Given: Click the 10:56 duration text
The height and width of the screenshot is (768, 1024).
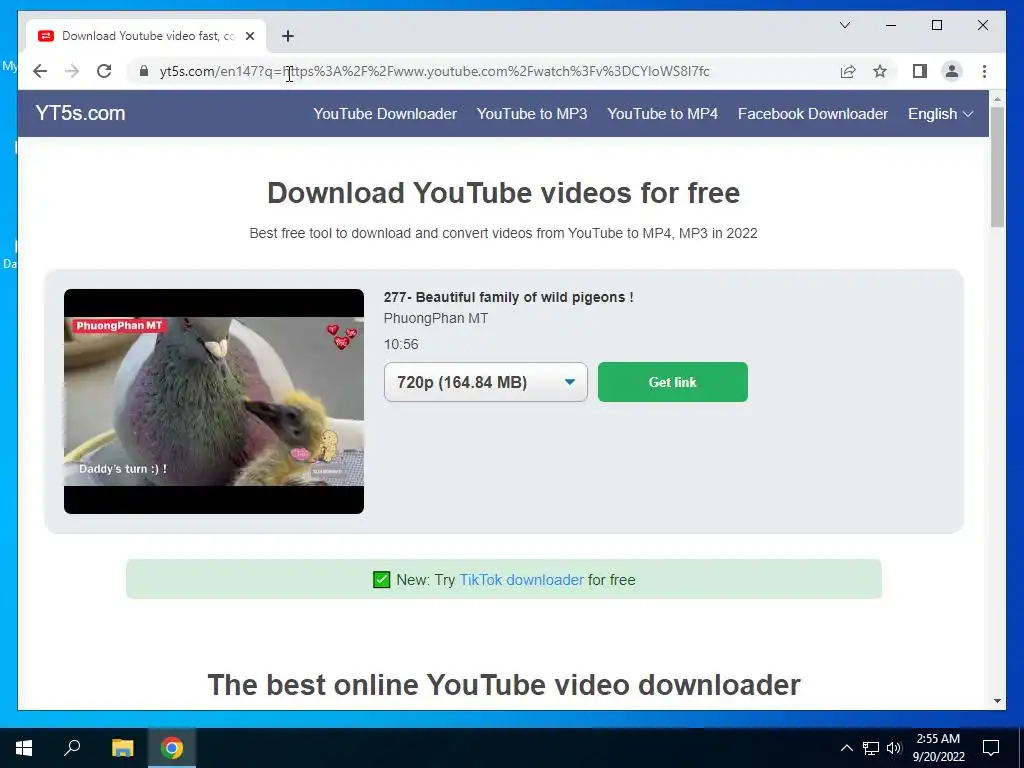Looking at the screenshot, I should click(x=401, y=344).
